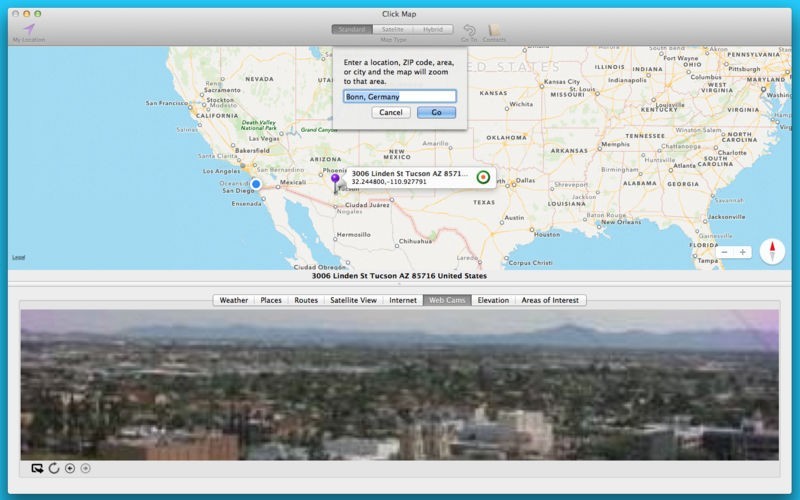Zoom in the map with plus
The width and height of the screenshot is (800, 500).
pos(742,252)
